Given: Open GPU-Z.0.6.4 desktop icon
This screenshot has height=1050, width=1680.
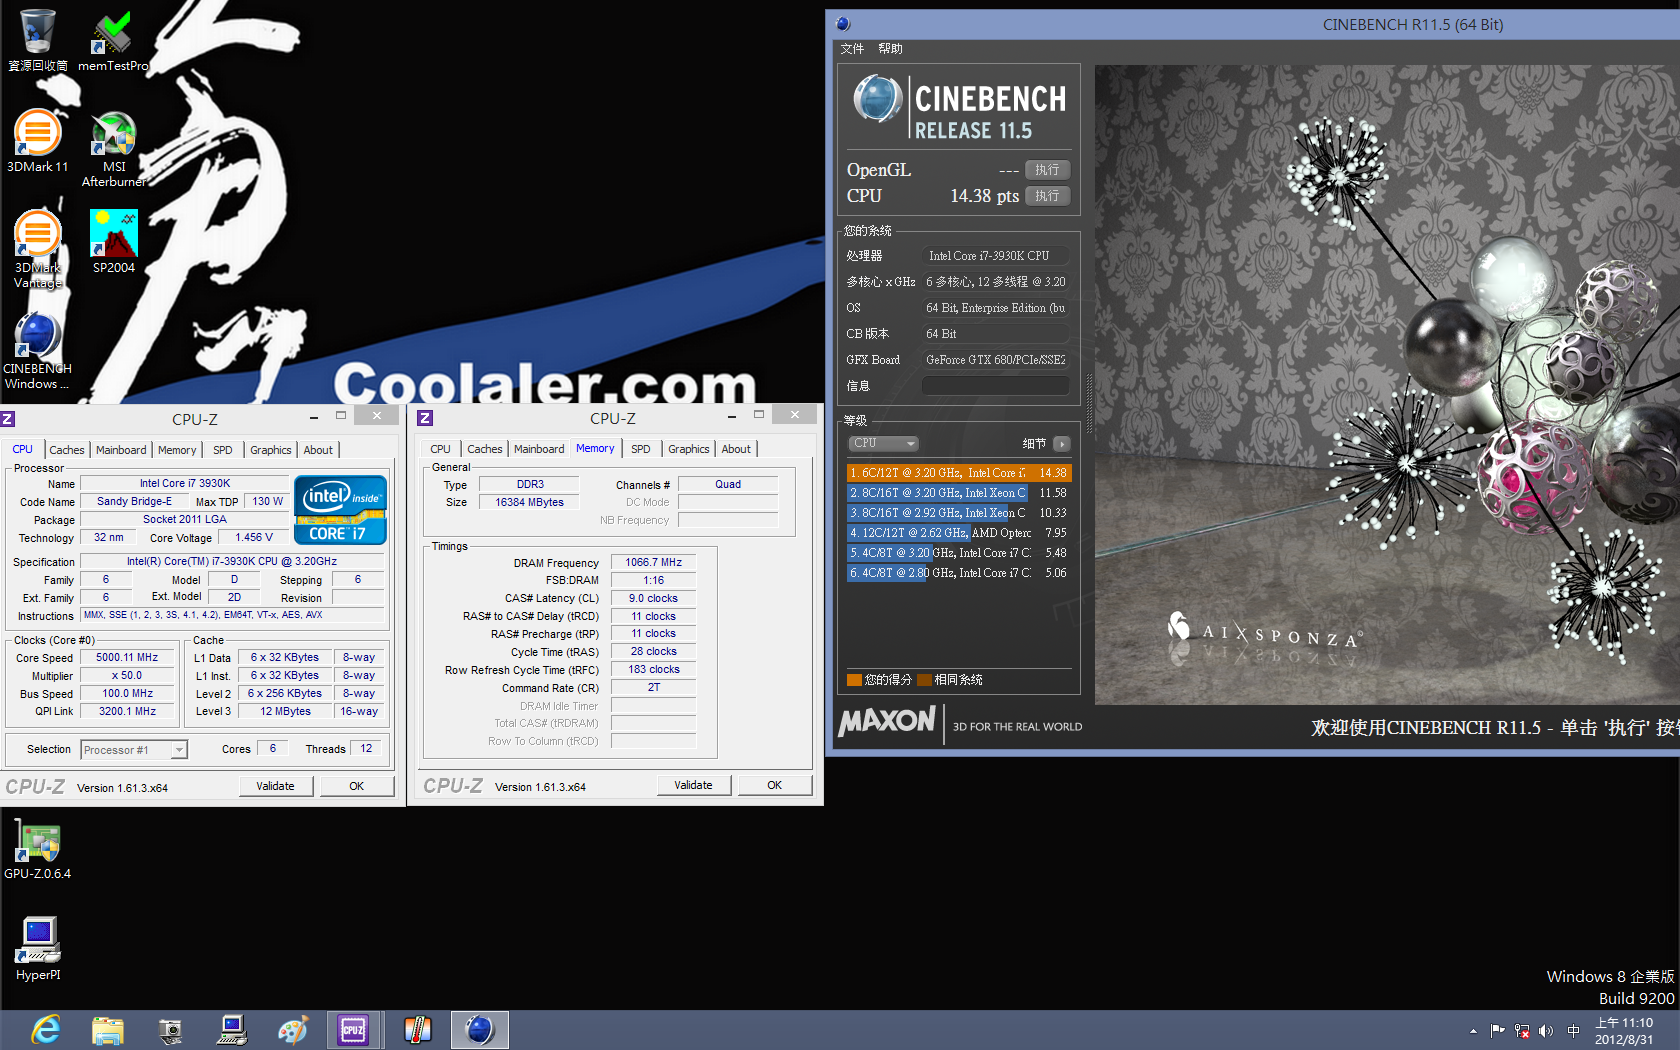Looking at the screenshot, I should (37, 849).
